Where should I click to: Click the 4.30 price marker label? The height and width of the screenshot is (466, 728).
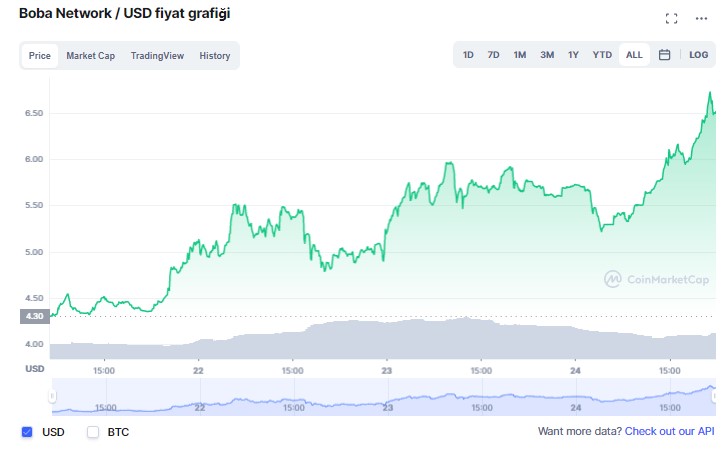pyautogui.click(x=35, y=316)
